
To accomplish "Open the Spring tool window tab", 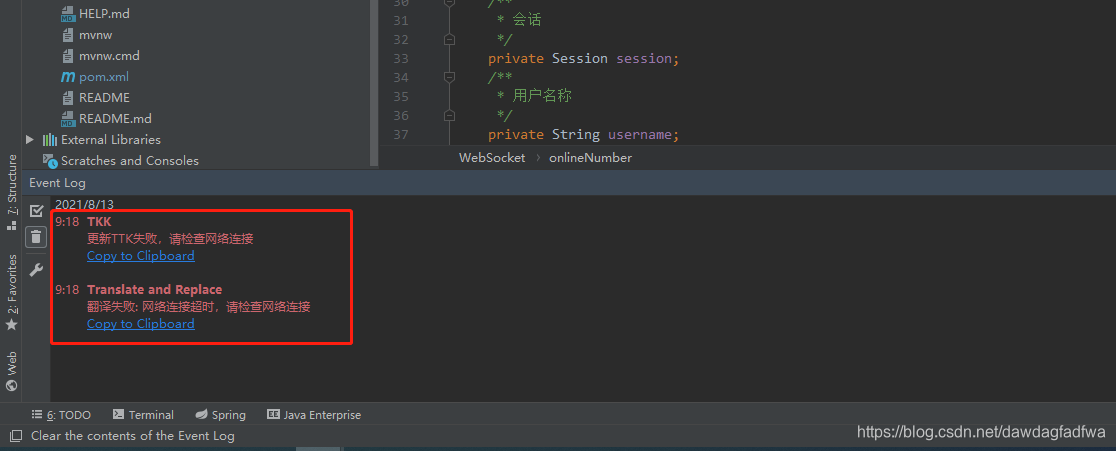I will (x=221, y=415).
